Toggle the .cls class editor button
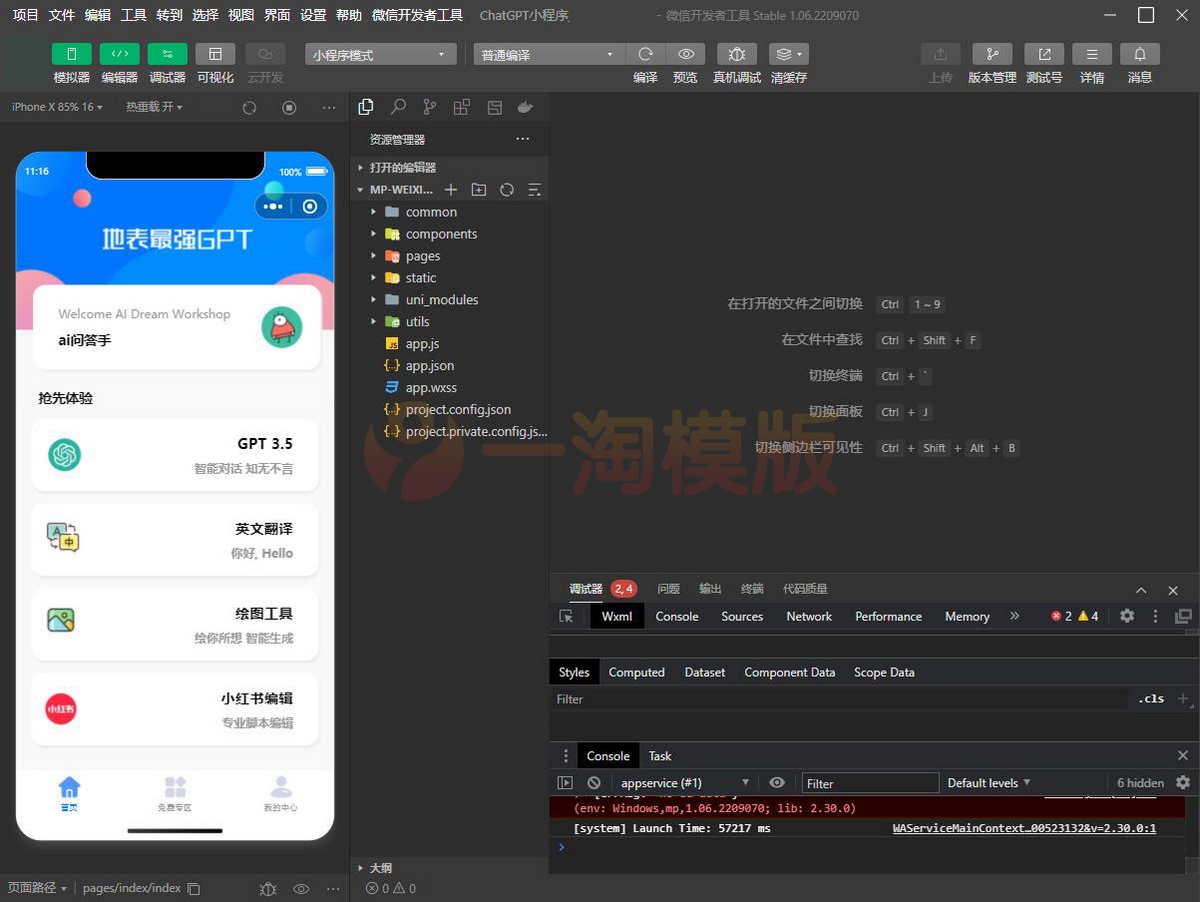 pyautogui.click(x=1151, y=699)
